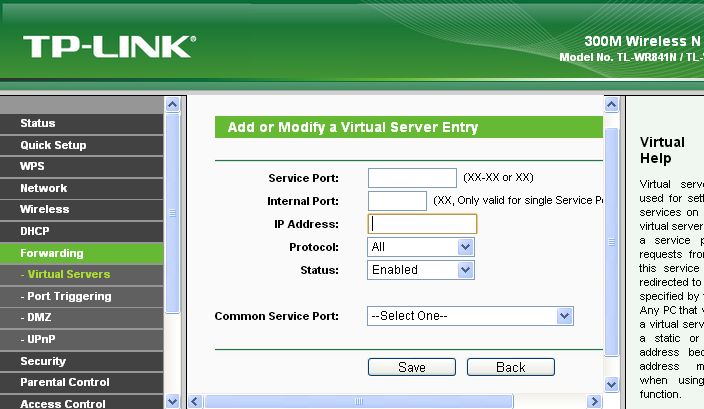704x409 pixels.
Task: Click the main panel scroll-up arrow
Action: [612, 105]
